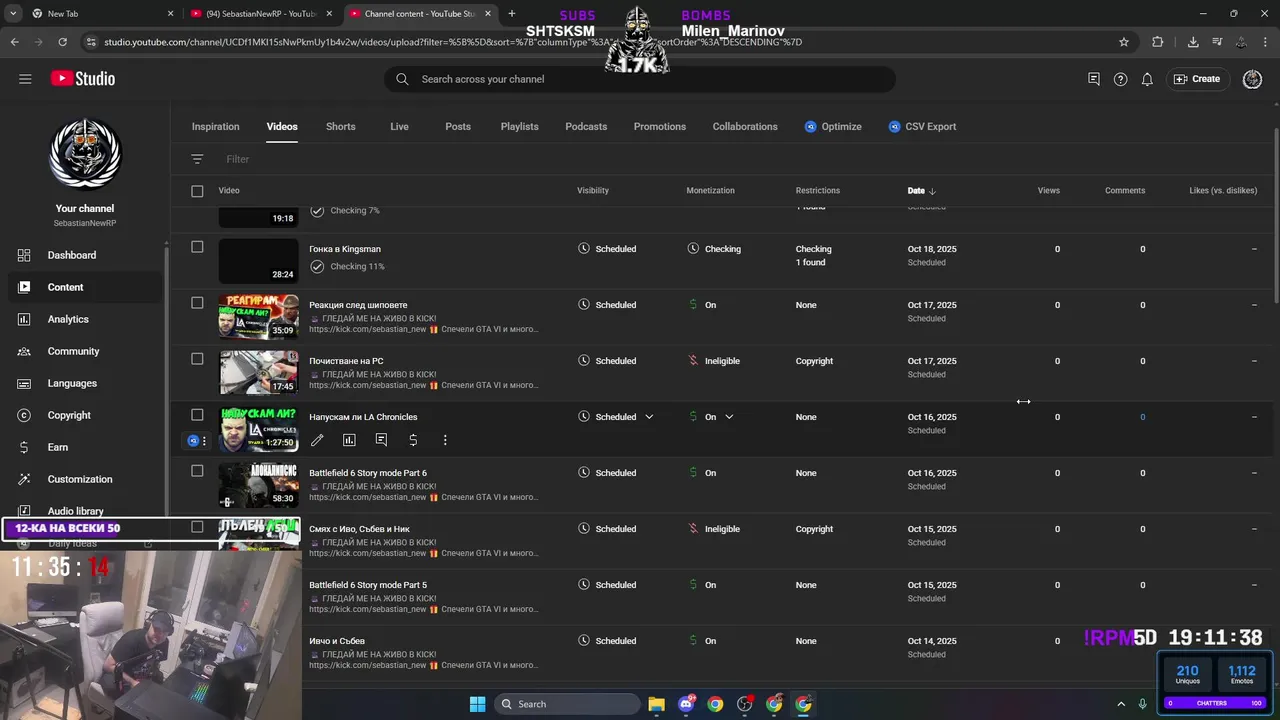Open three-dot Options for Напускам ли LA Chronicles
This screenshot has height=720, width=1280.
[445, 440]
